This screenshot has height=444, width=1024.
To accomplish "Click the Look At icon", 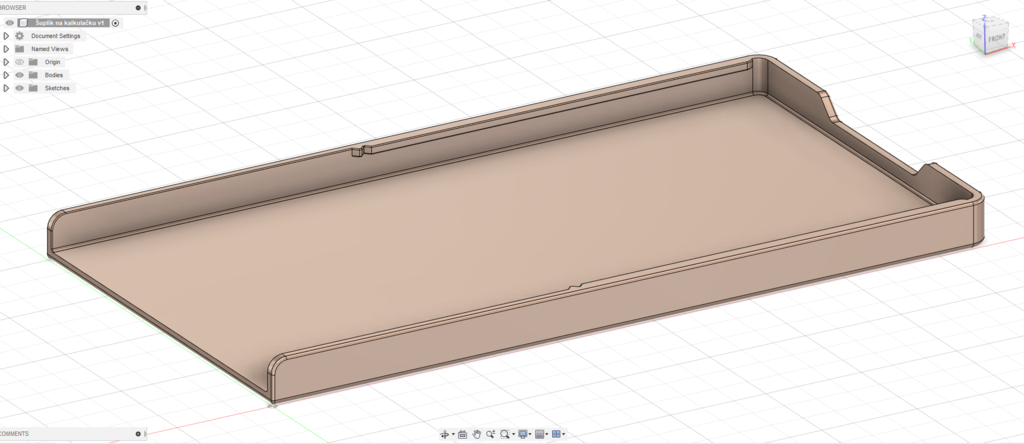I will click(462, 434).
